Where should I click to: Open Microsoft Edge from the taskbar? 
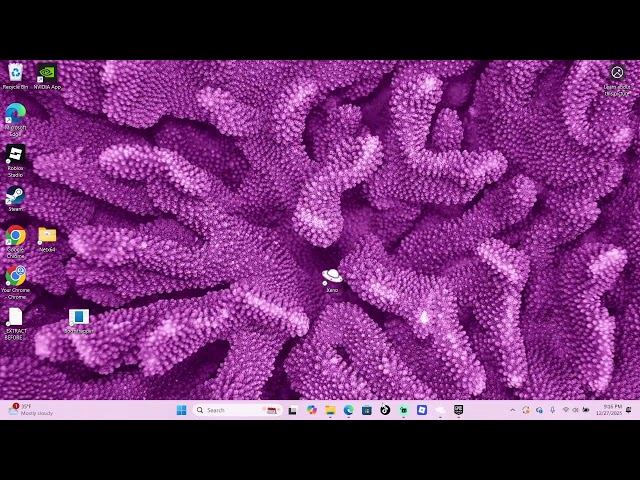click(348, 410)
